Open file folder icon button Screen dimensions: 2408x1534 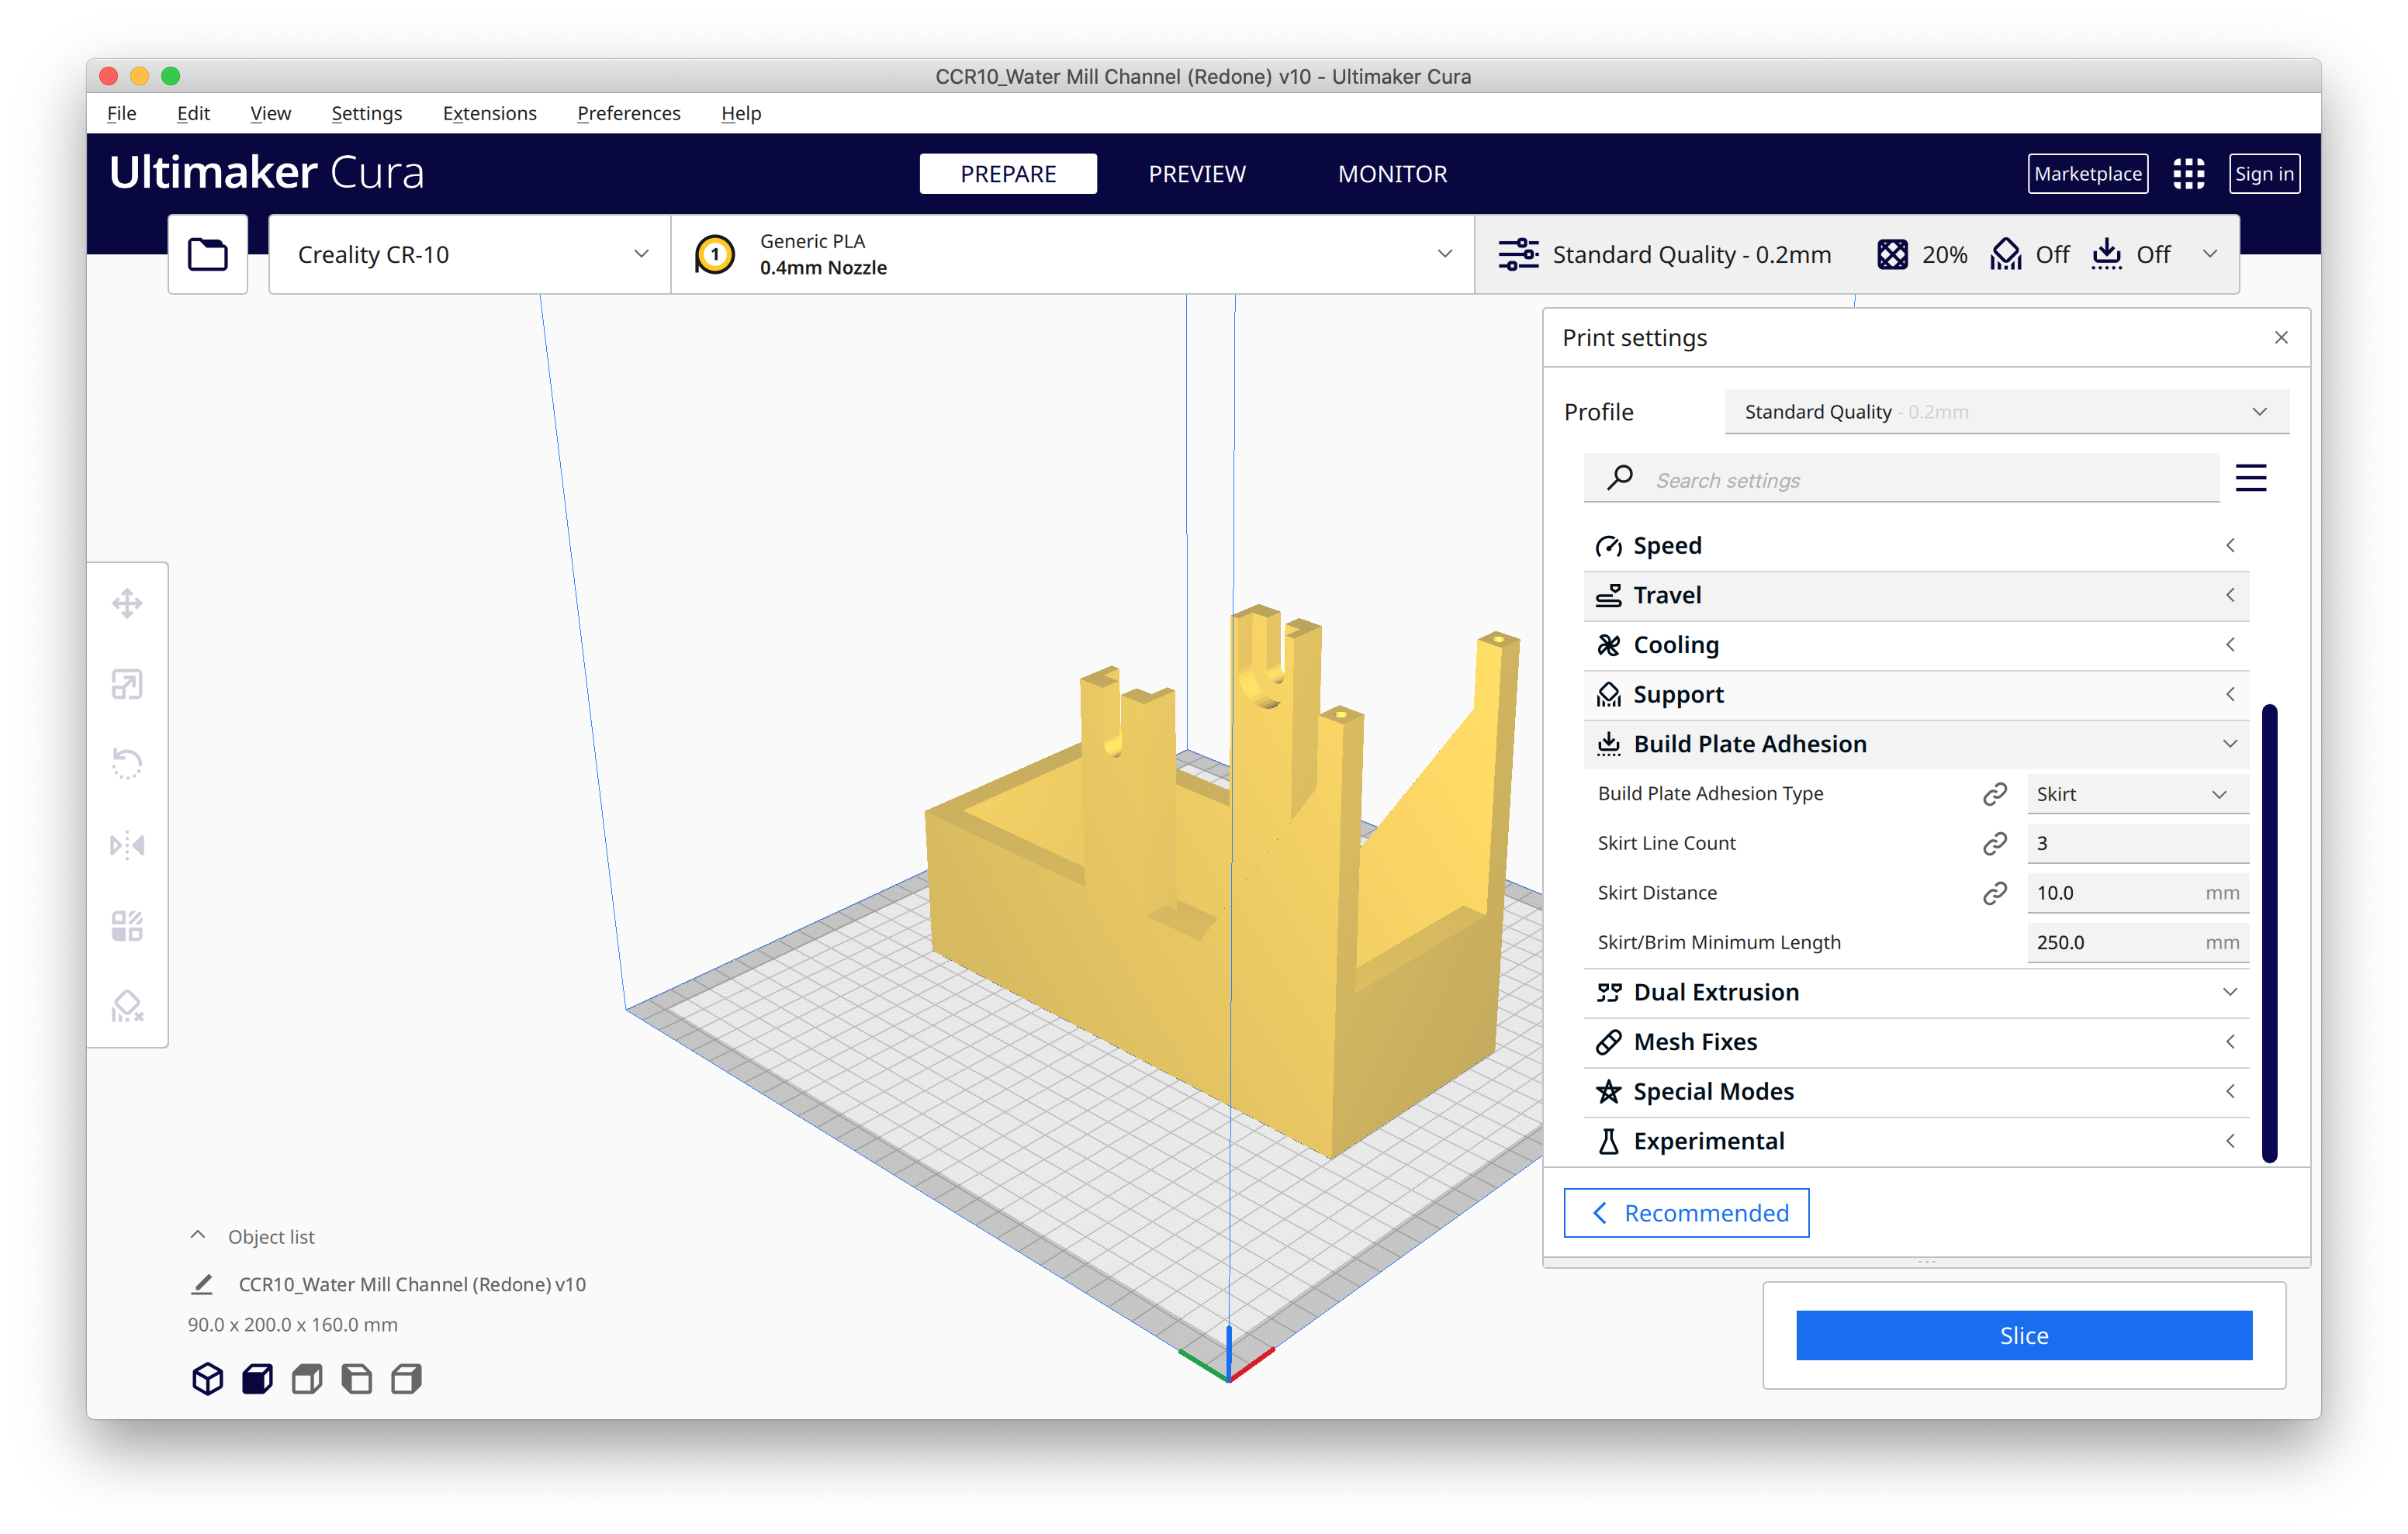[x=207, y=254]
